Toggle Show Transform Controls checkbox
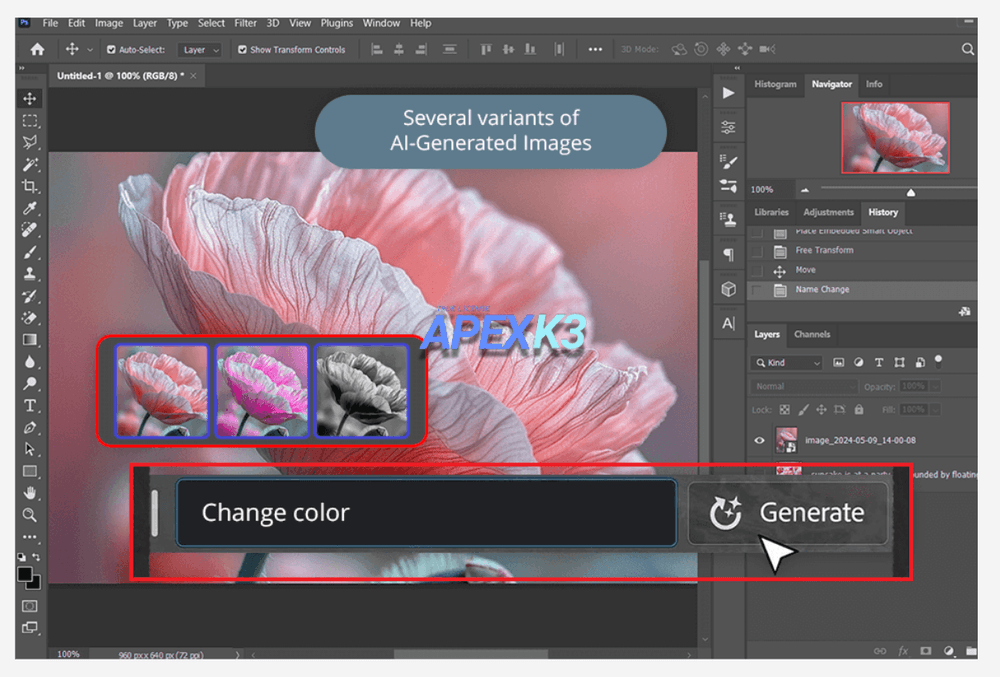1000x677 pixels. click(x=242, y=50)
